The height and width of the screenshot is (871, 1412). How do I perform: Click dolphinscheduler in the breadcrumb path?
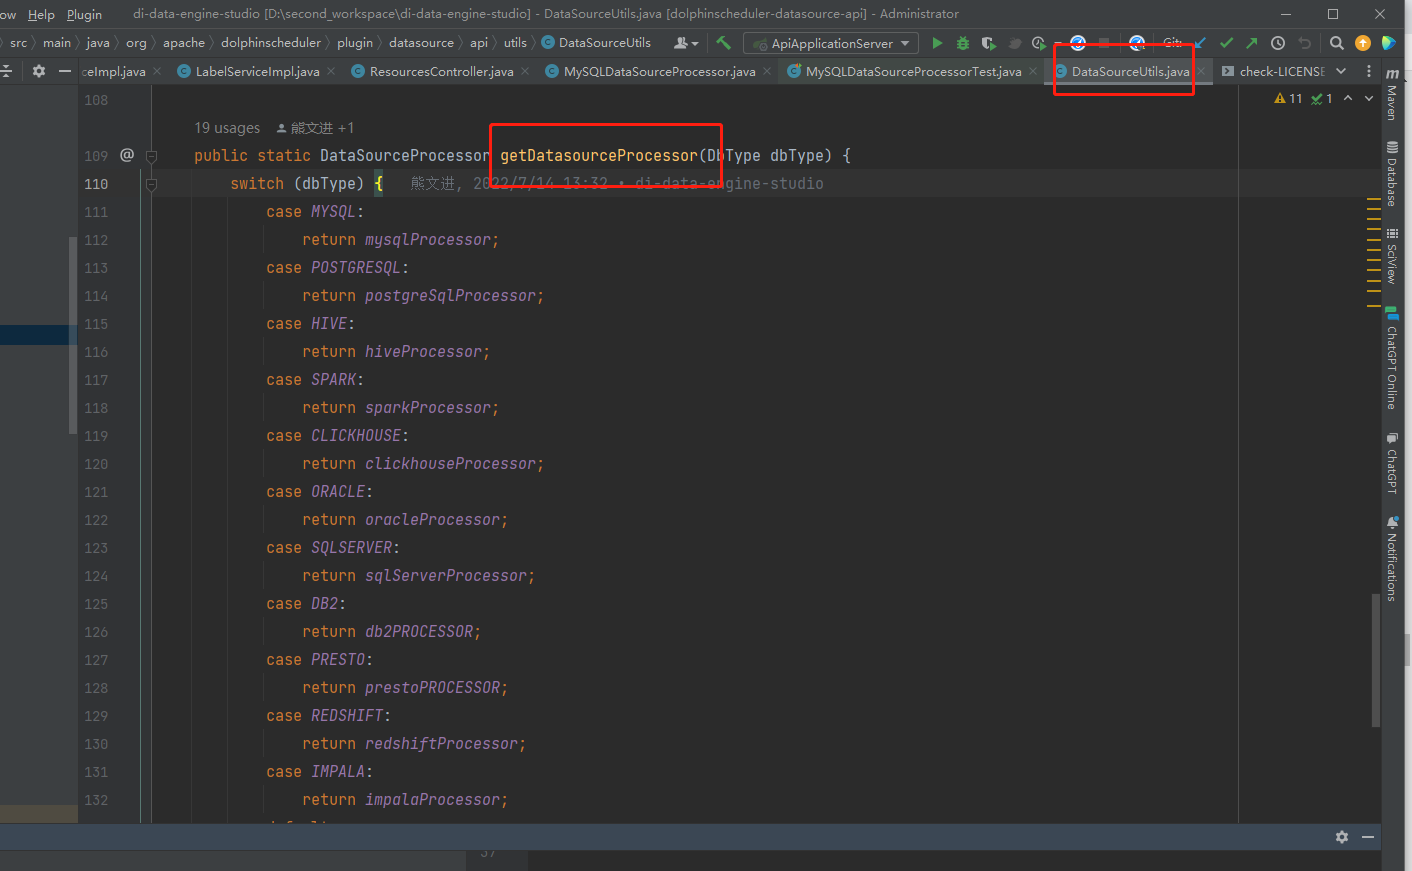(271, 43)
